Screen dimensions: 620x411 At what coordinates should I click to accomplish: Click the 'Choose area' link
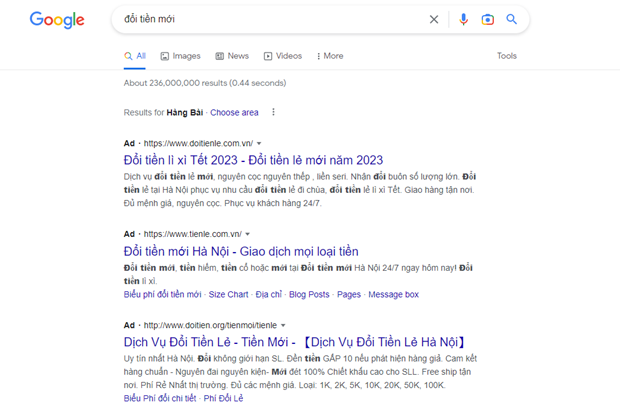pos(234,112)
